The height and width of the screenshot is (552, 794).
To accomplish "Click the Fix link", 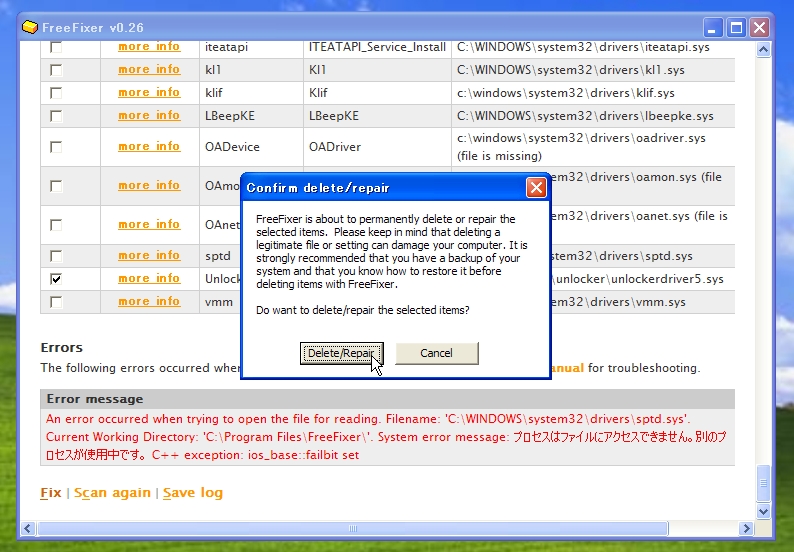I will pyautogui.click(x=51, y=493).
